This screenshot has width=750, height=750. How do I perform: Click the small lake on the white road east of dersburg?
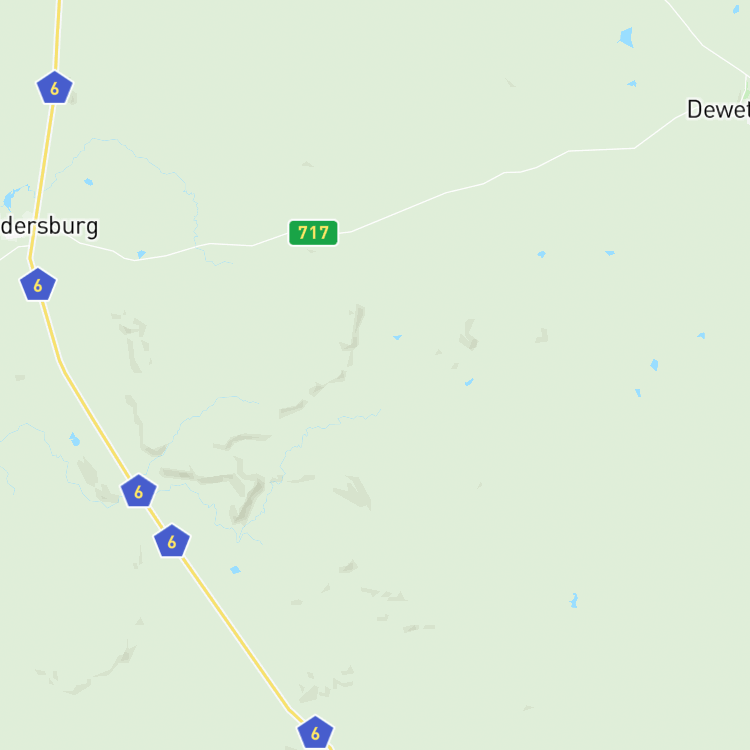141,254
